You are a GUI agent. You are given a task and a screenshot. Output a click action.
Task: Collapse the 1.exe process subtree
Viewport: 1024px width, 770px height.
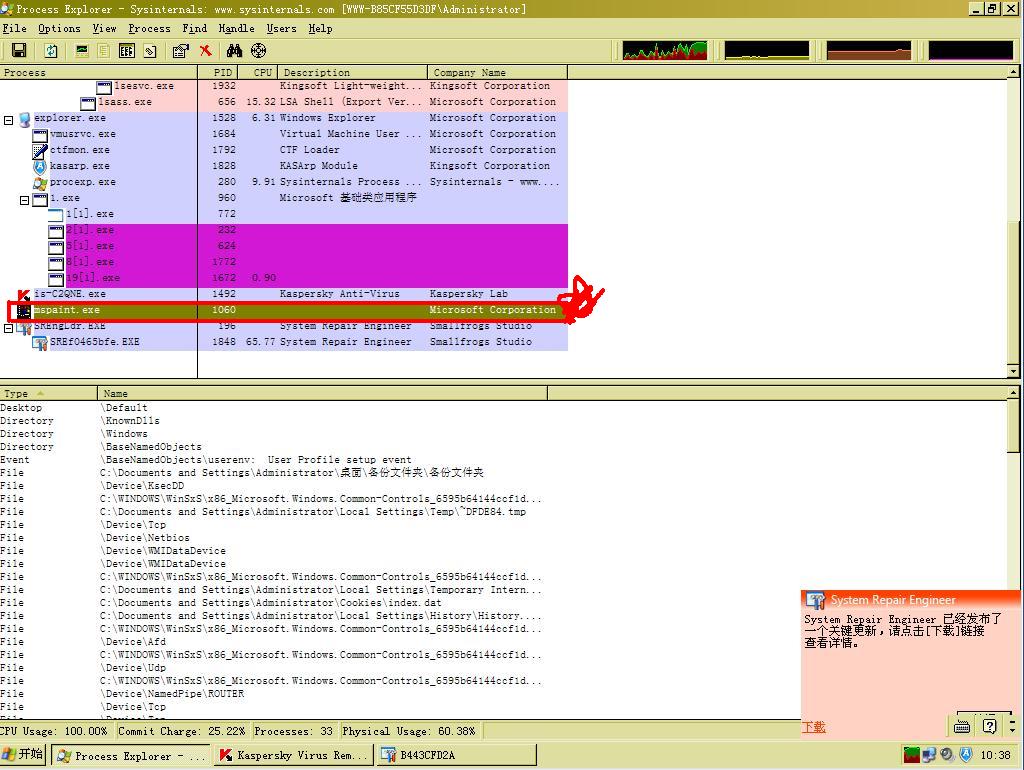[25, 199]
